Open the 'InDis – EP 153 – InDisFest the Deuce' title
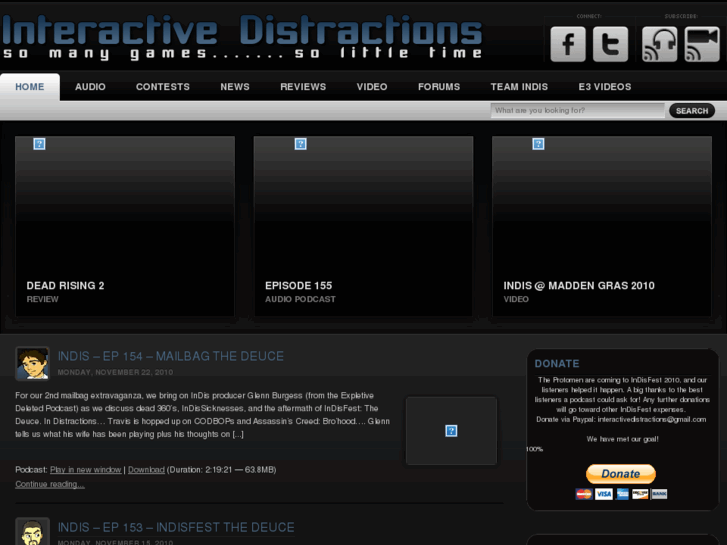The width and height of the screenshot is (727, 545). click(176, 527)
